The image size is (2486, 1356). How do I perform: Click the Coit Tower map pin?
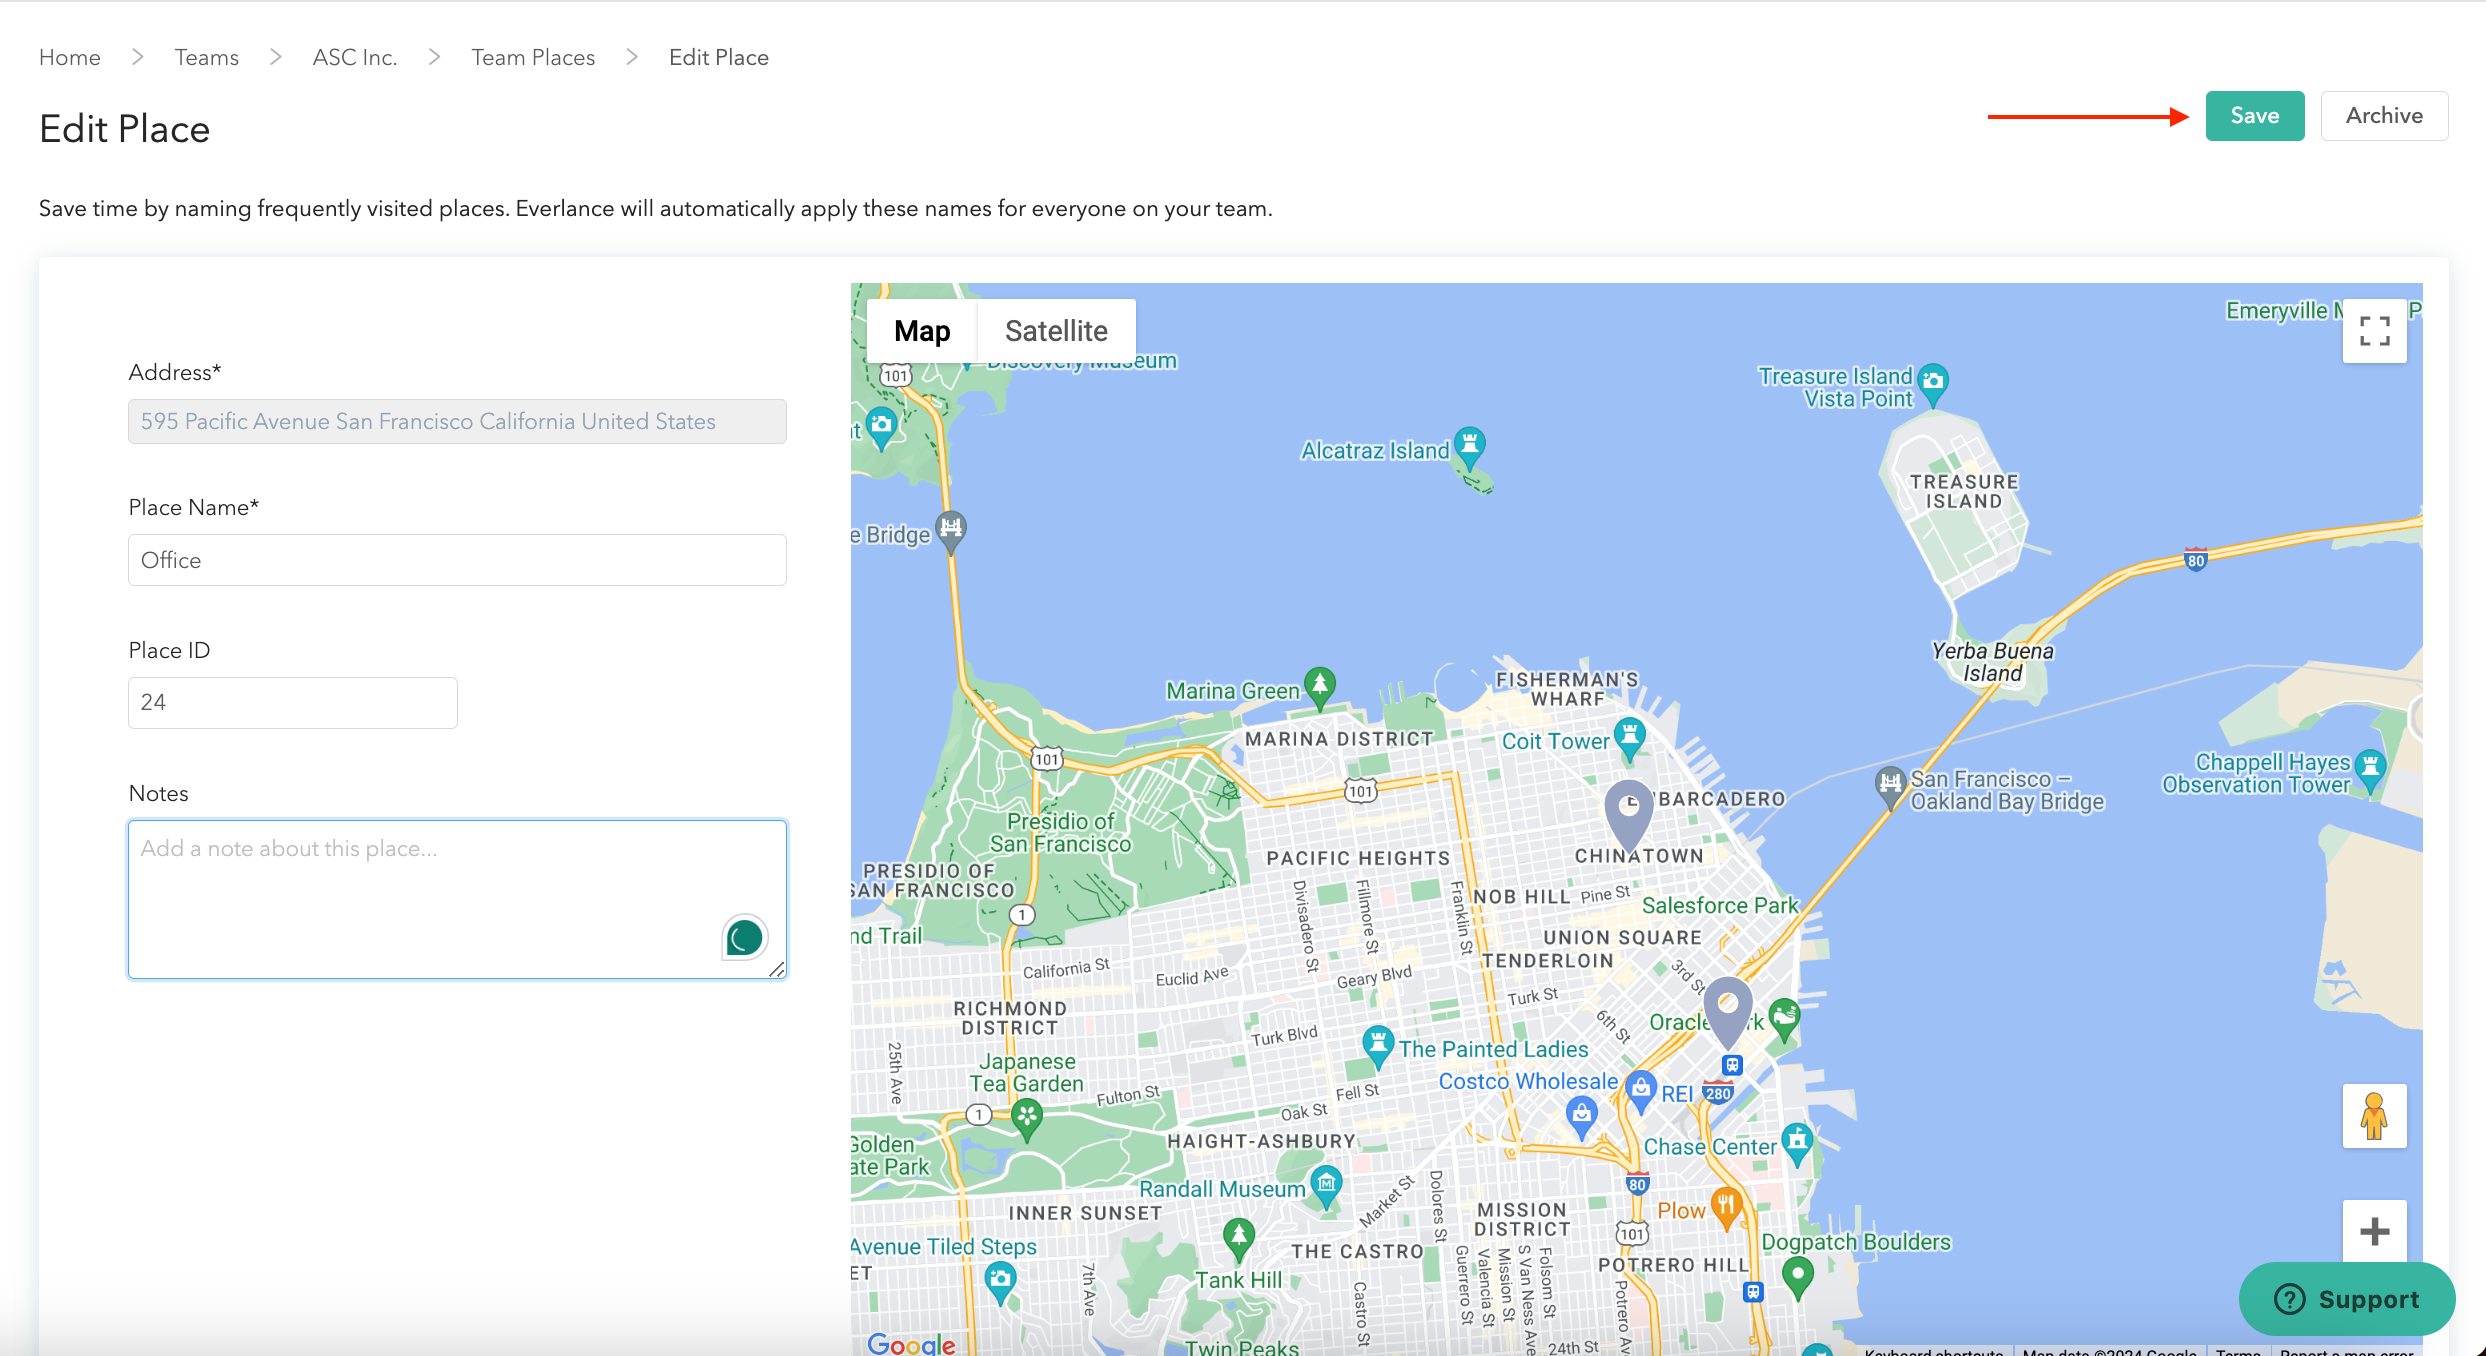coord(1630,736)
